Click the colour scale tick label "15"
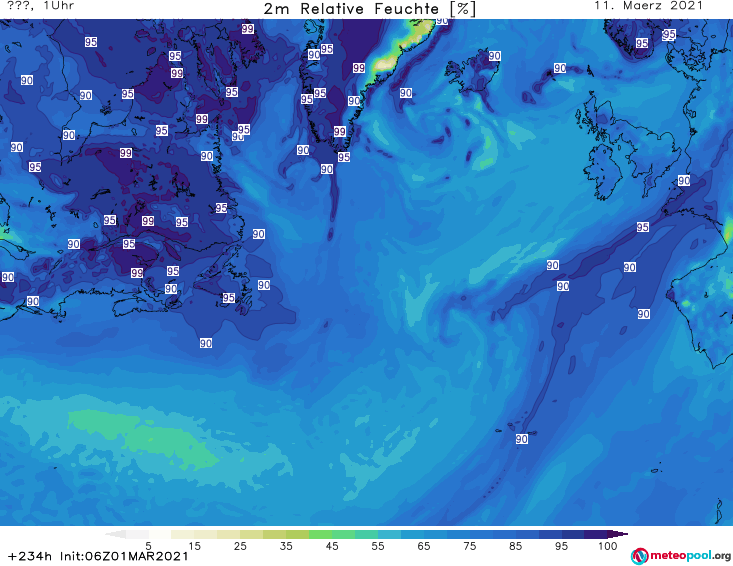733x566 pixels. (x=194, y=546)
